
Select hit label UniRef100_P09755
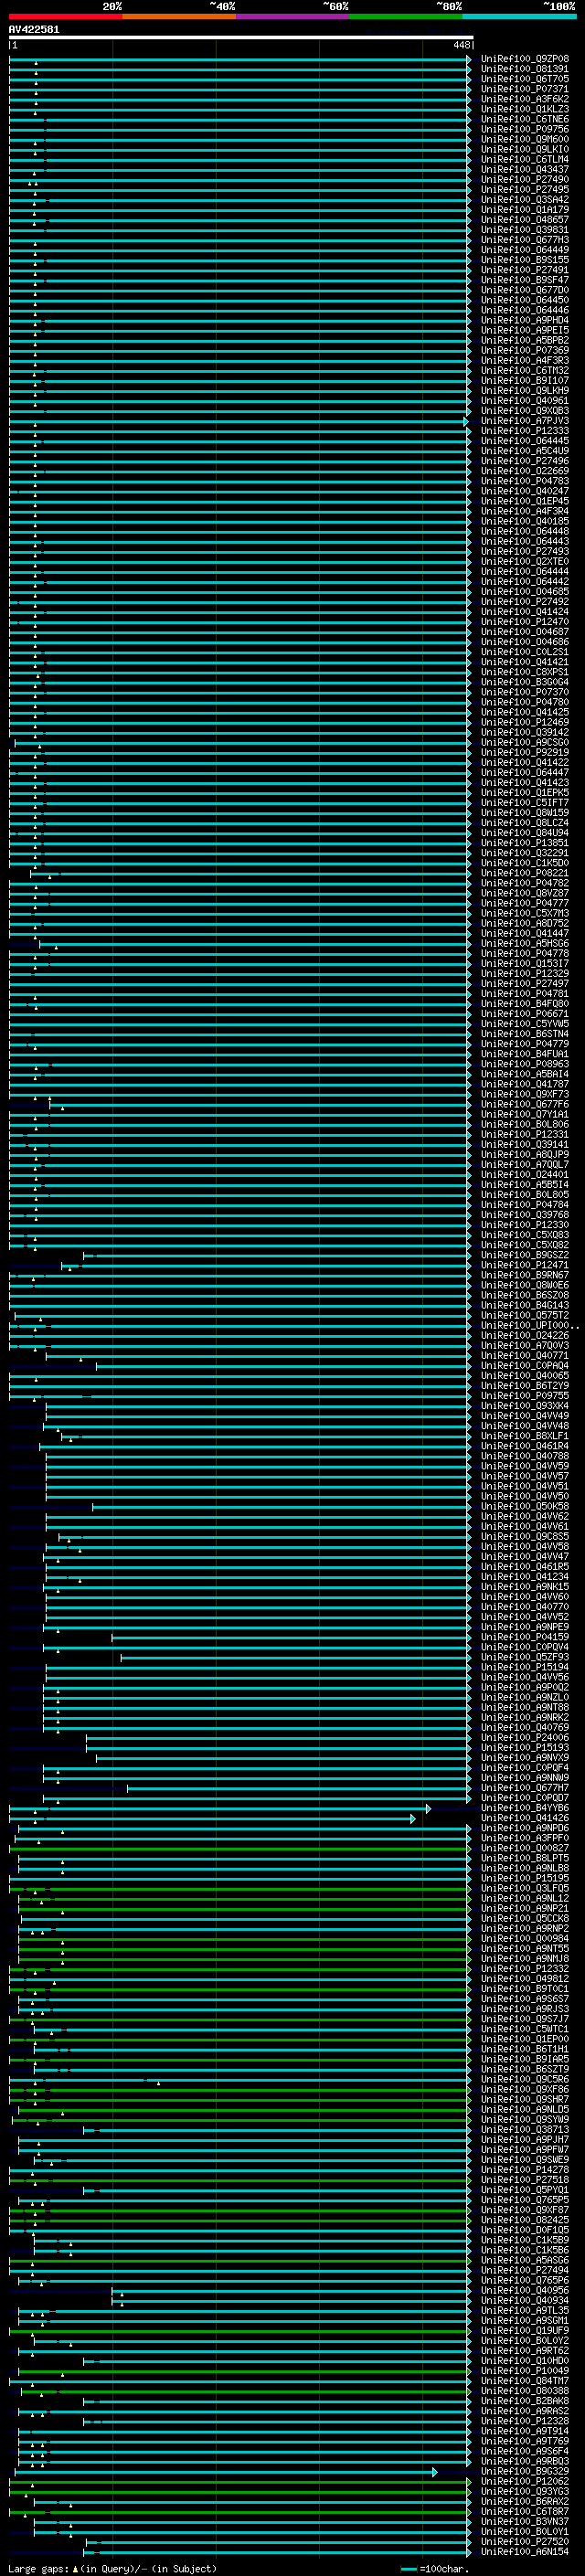point(525,1395)
